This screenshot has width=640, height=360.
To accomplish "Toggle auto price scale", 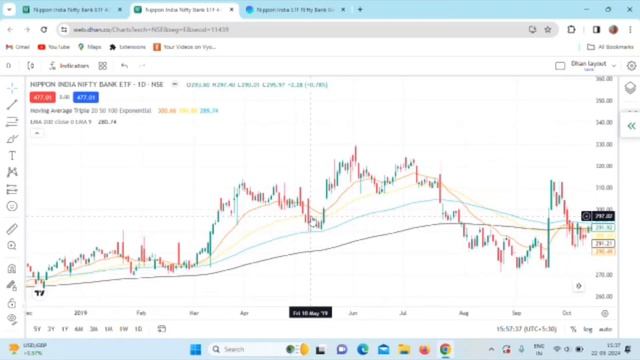I will coord(605,329).
